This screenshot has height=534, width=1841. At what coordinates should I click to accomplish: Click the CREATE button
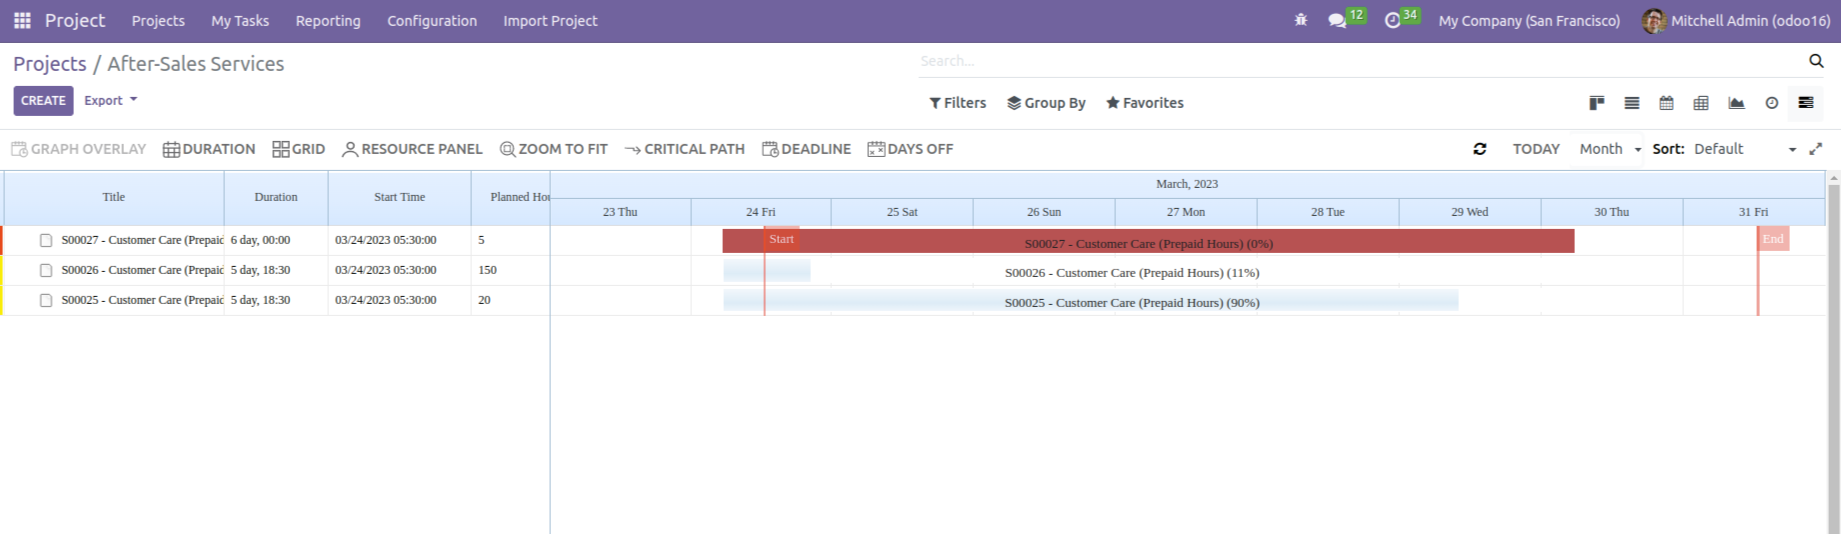pyautogui.click(x=43, y=101)
